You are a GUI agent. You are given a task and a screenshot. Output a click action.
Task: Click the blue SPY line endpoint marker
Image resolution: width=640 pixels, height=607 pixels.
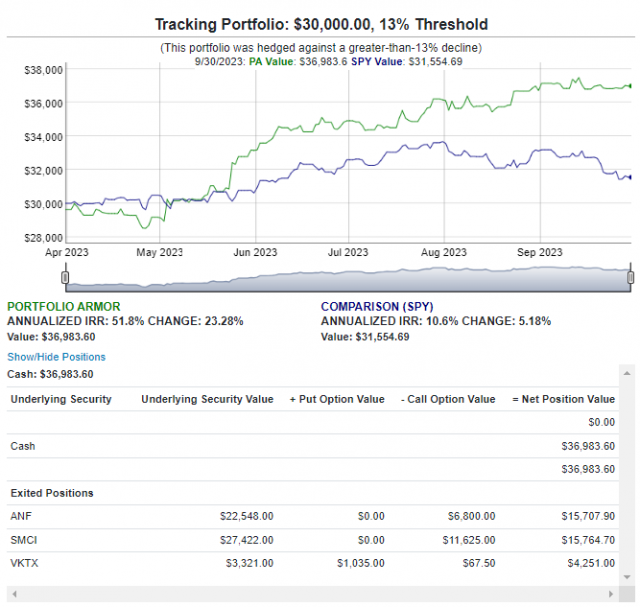629,178
